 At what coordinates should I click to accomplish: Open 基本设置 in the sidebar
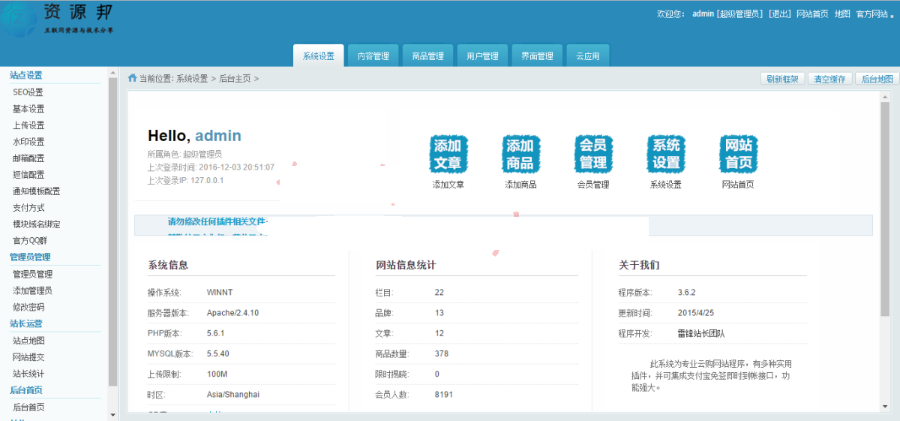click(28, 109)
